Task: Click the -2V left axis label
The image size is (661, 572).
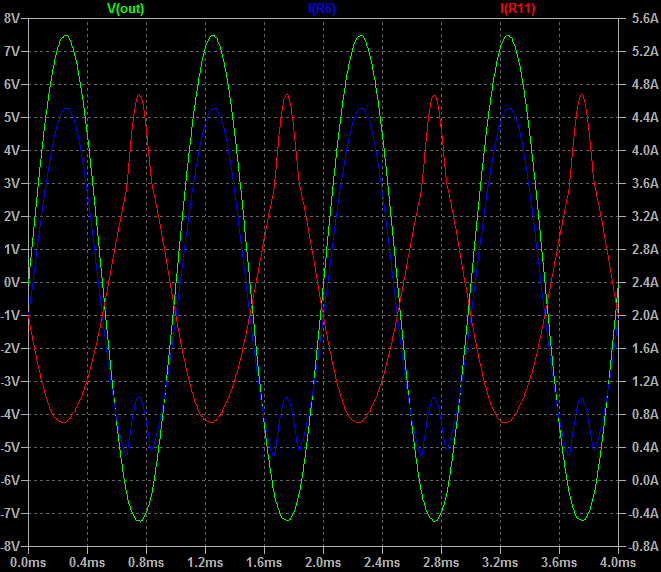Action: click(10, 348)
